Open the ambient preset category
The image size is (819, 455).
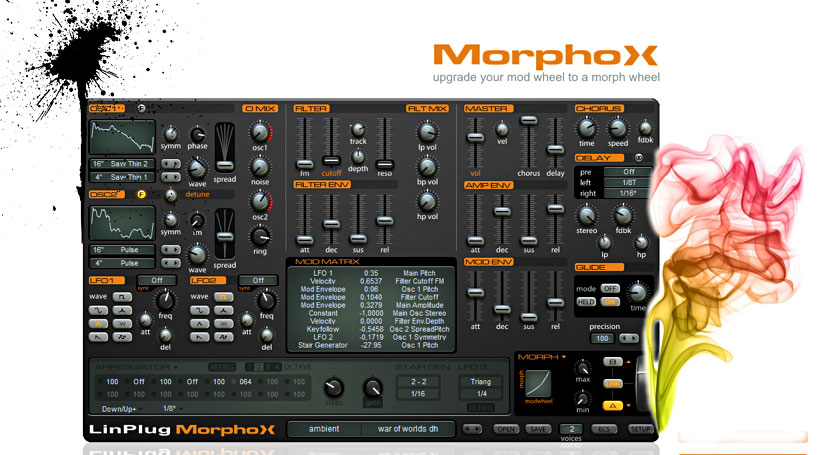coord(324,429)
